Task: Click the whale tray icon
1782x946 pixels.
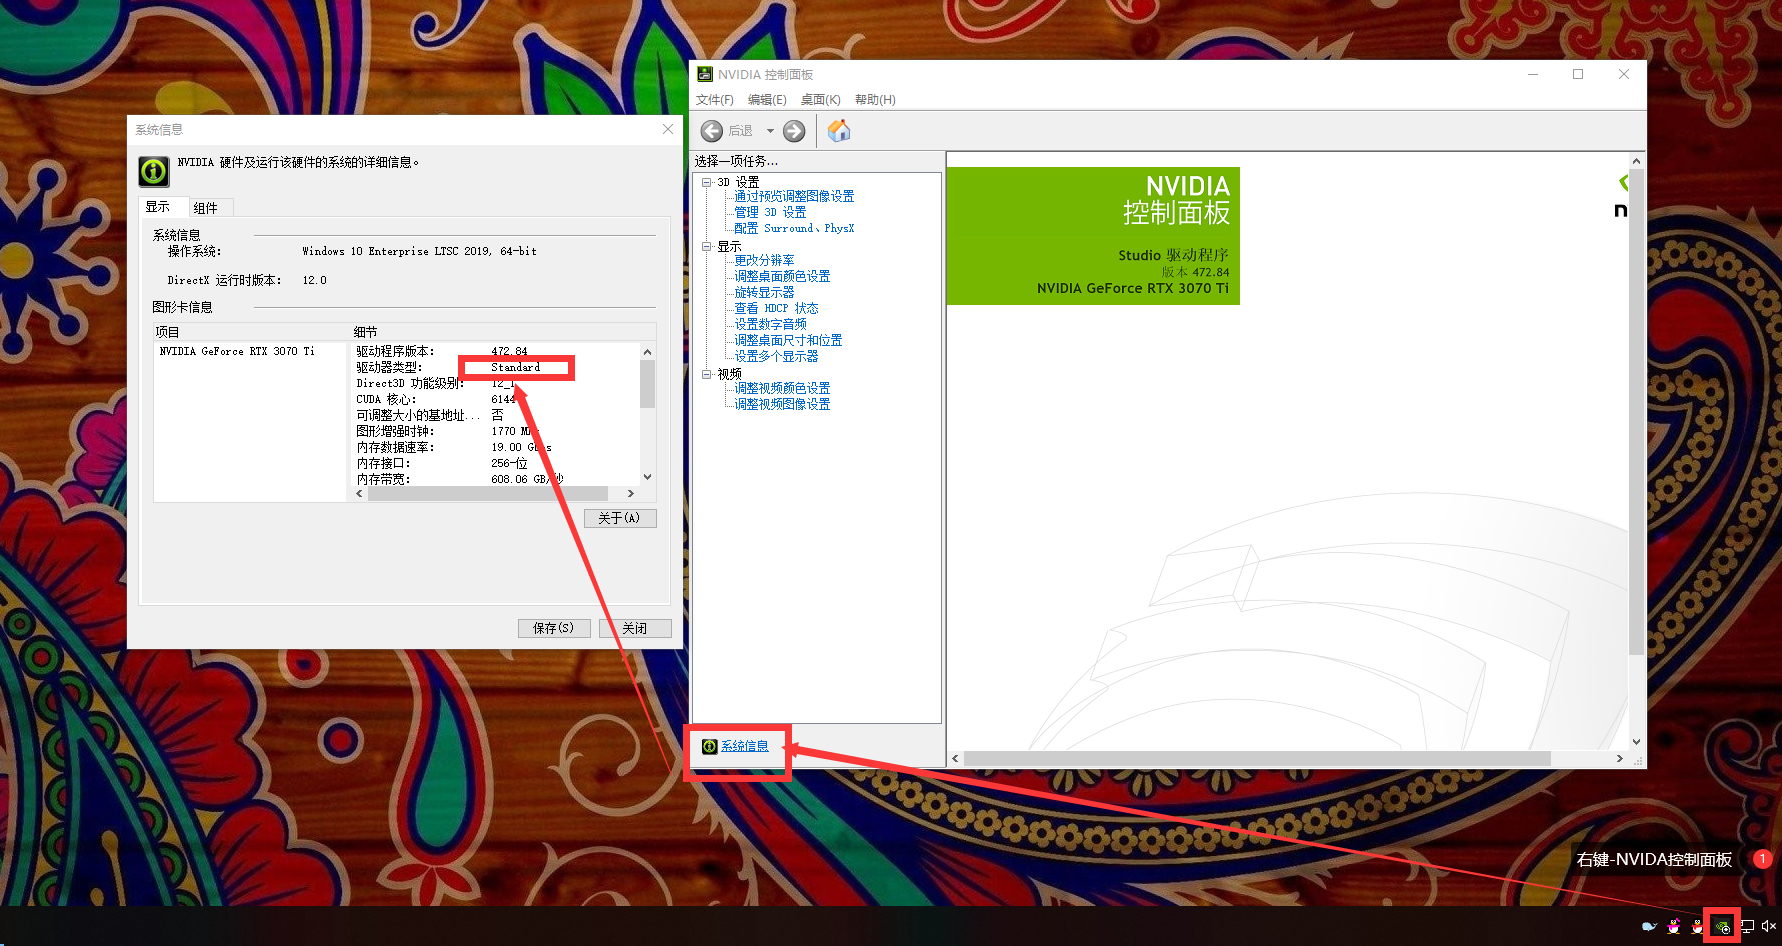Action: [x=1649, y=927]
